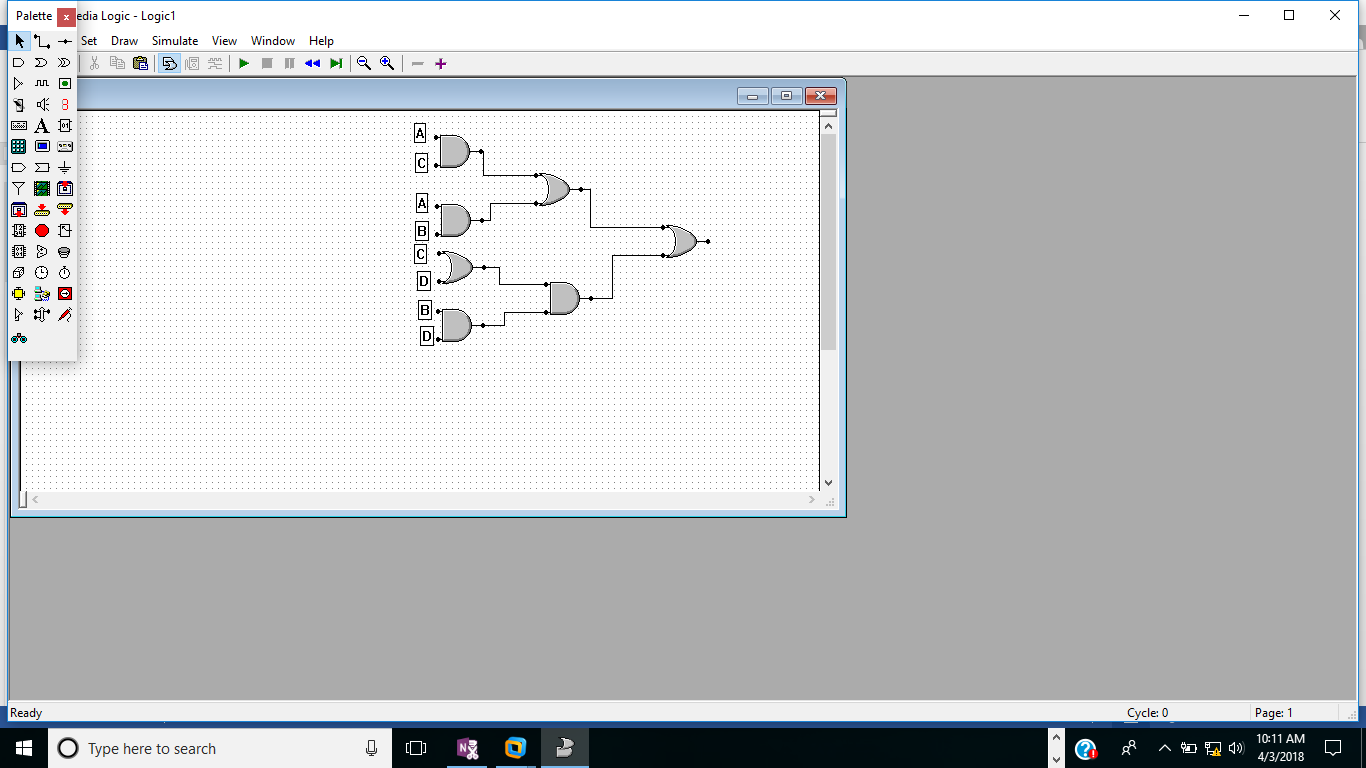Viewport: 1366px width, 768px height.
Task: Select the arrow selection tool in the palette
Action: 18,41
